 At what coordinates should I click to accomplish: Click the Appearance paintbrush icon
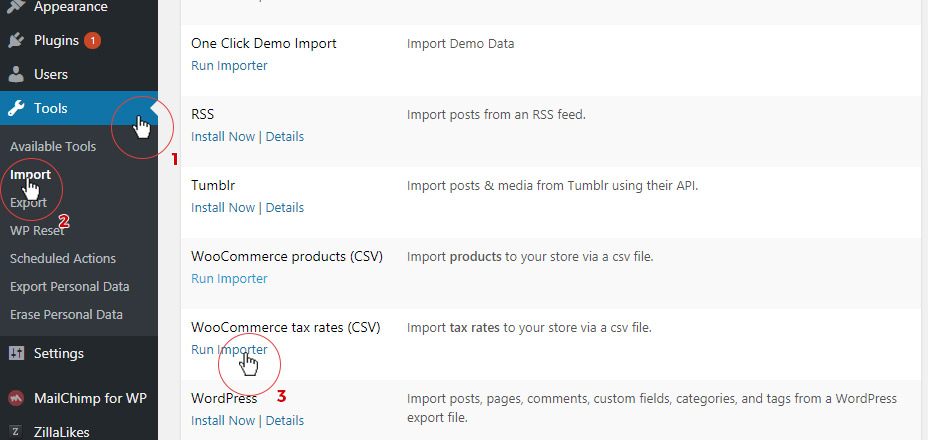click(16, 7)
